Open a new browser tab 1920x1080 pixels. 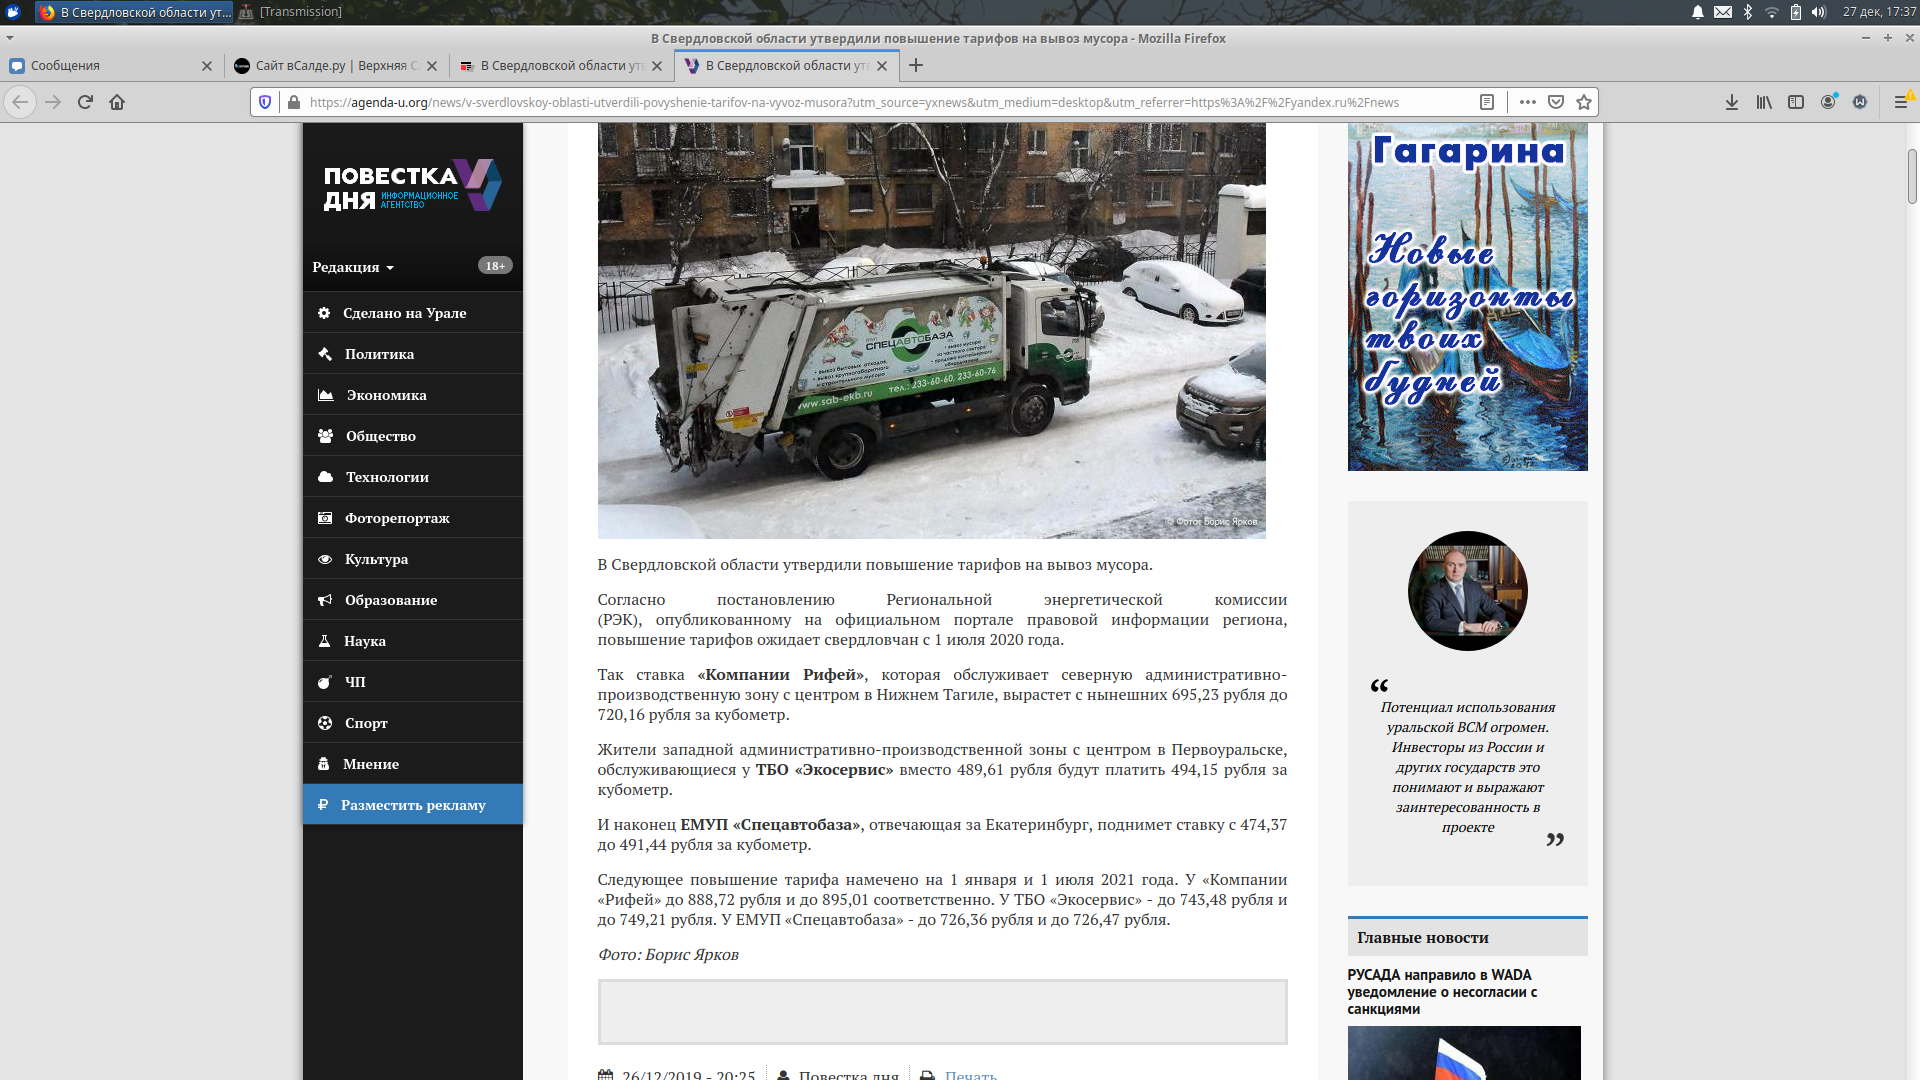(x=916, y=66)
